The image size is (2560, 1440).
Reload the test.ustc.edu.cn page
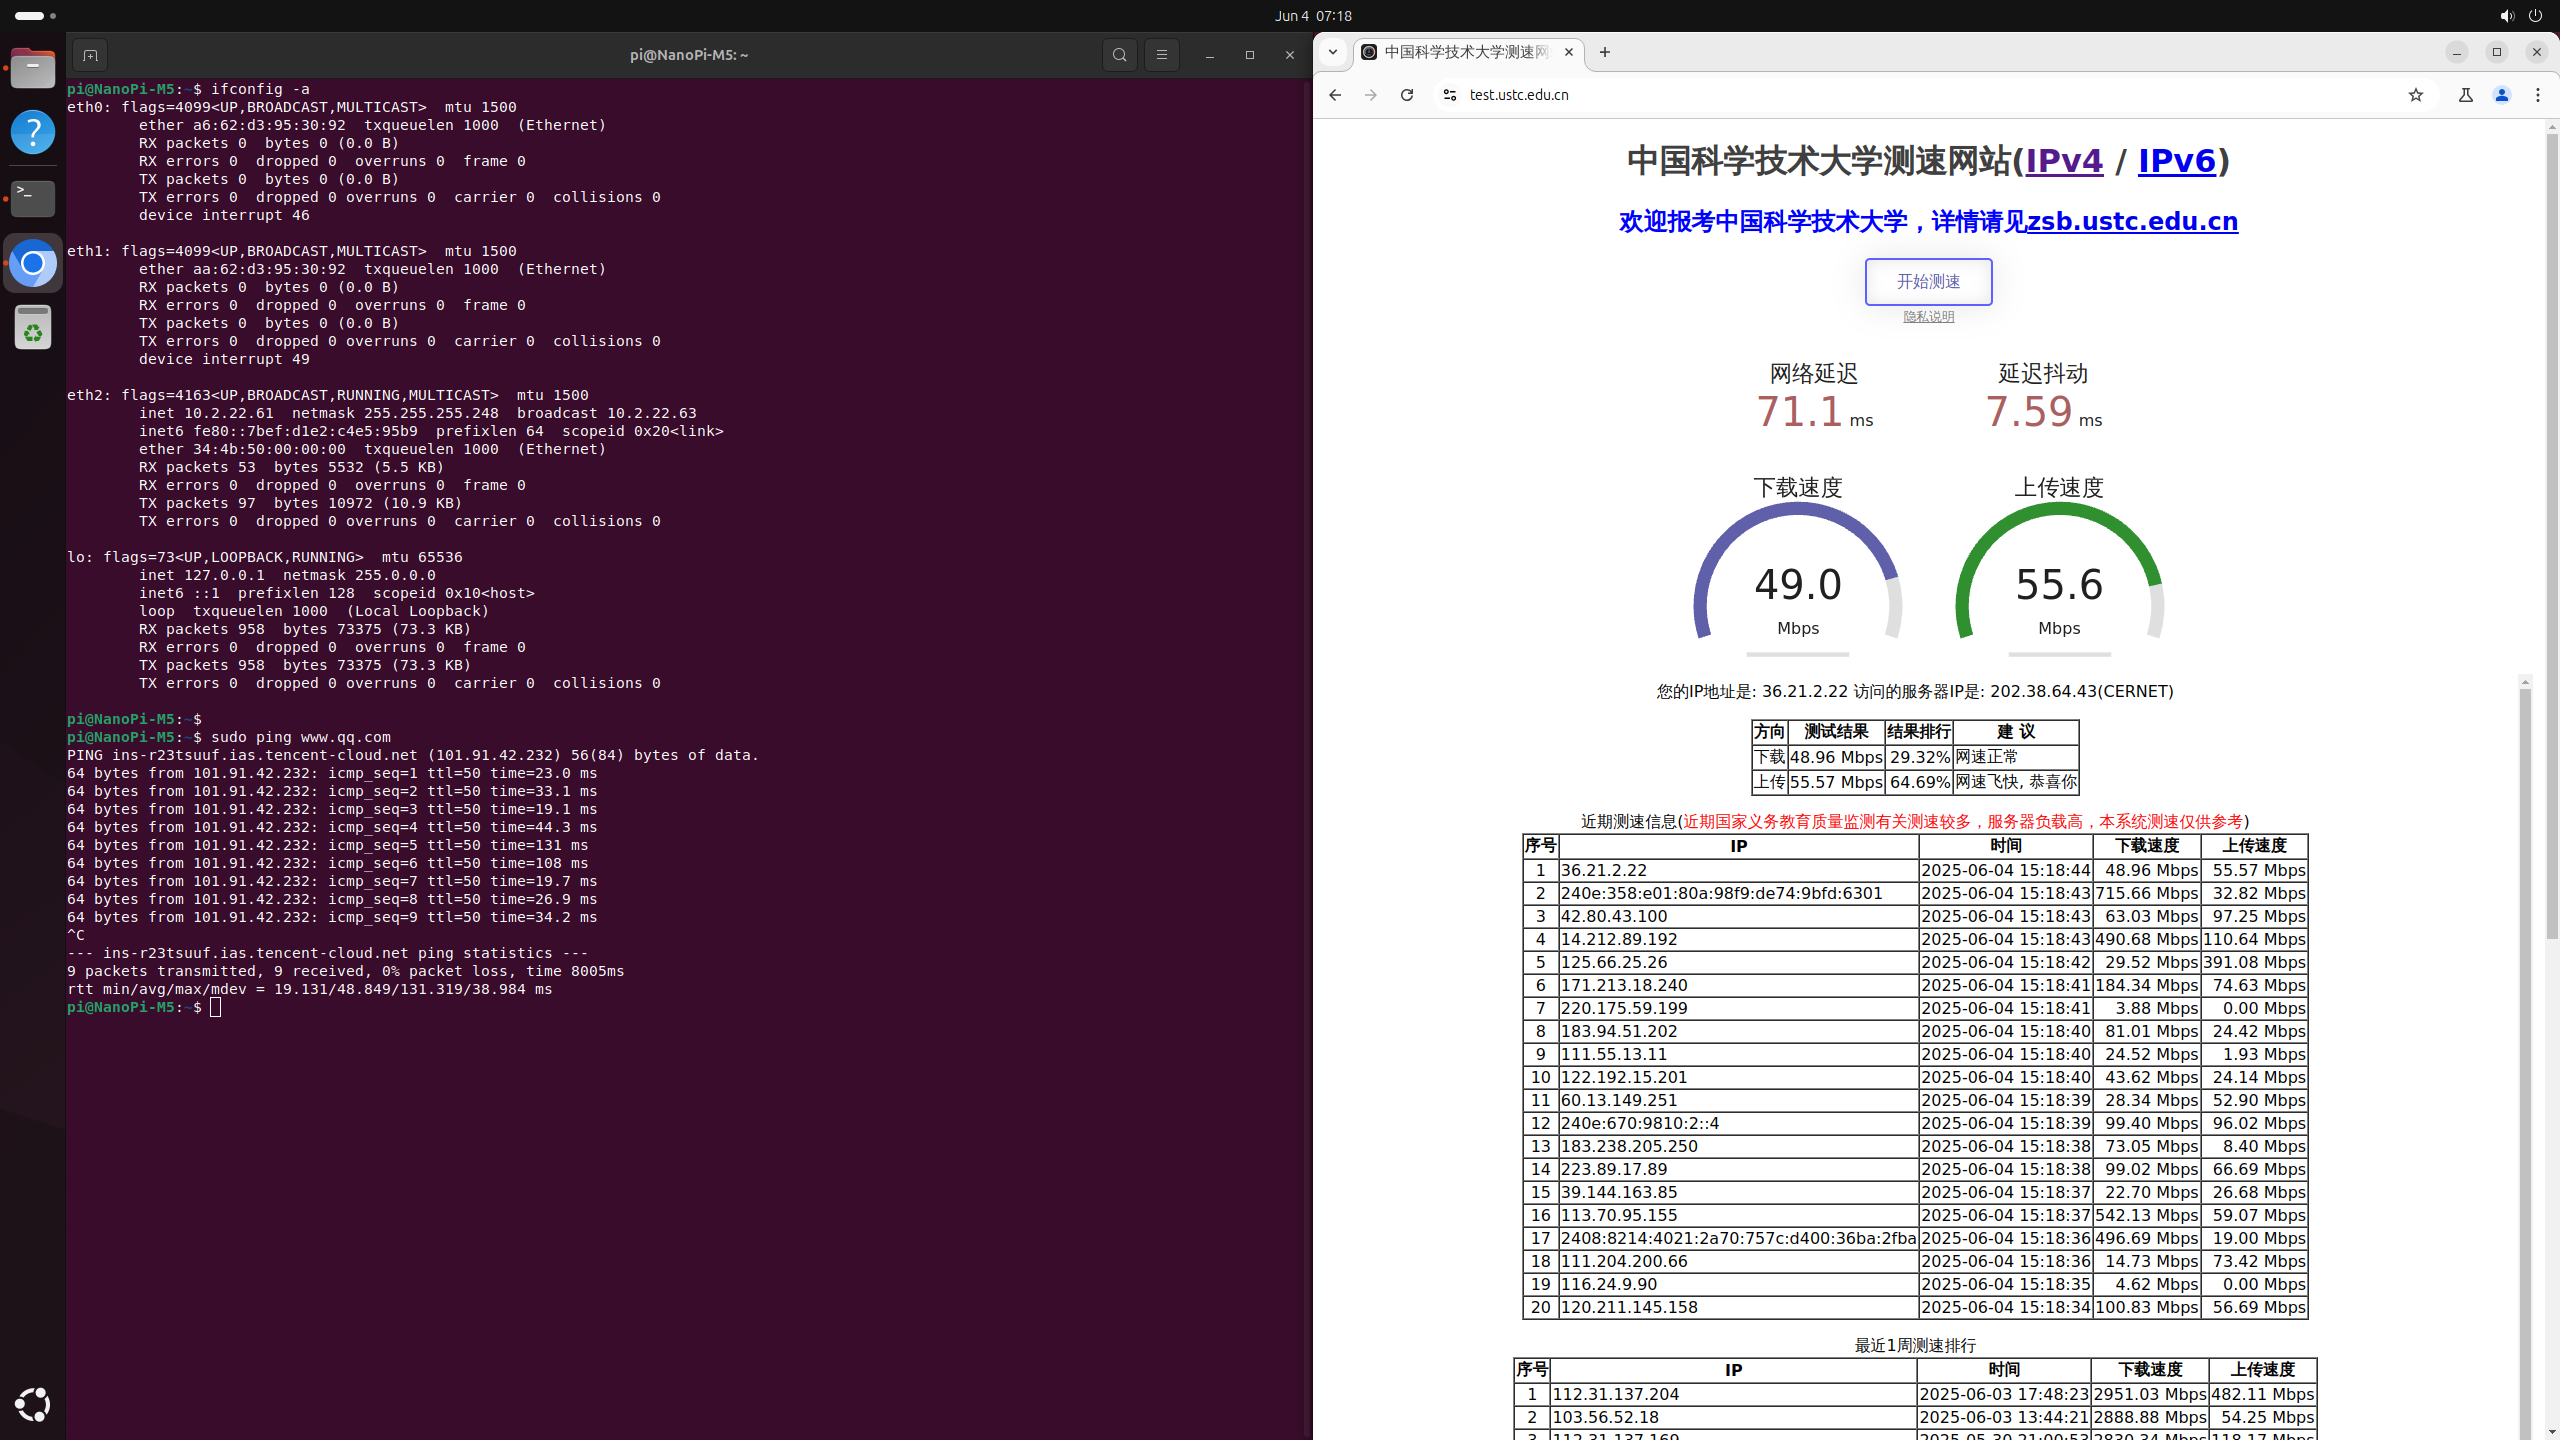click(1407, 95)
